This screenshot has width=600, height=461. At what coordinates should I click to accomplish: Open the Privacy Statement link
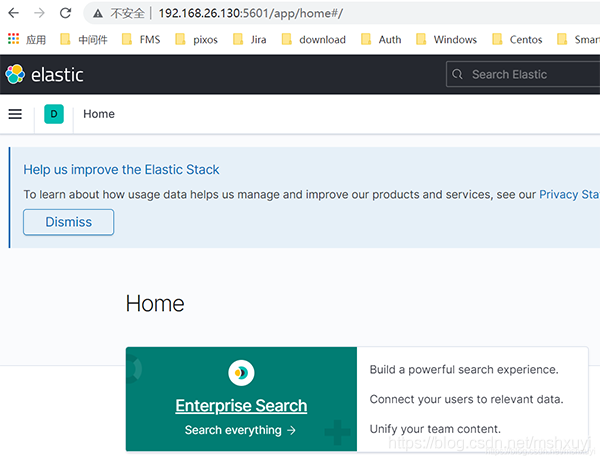569,194
